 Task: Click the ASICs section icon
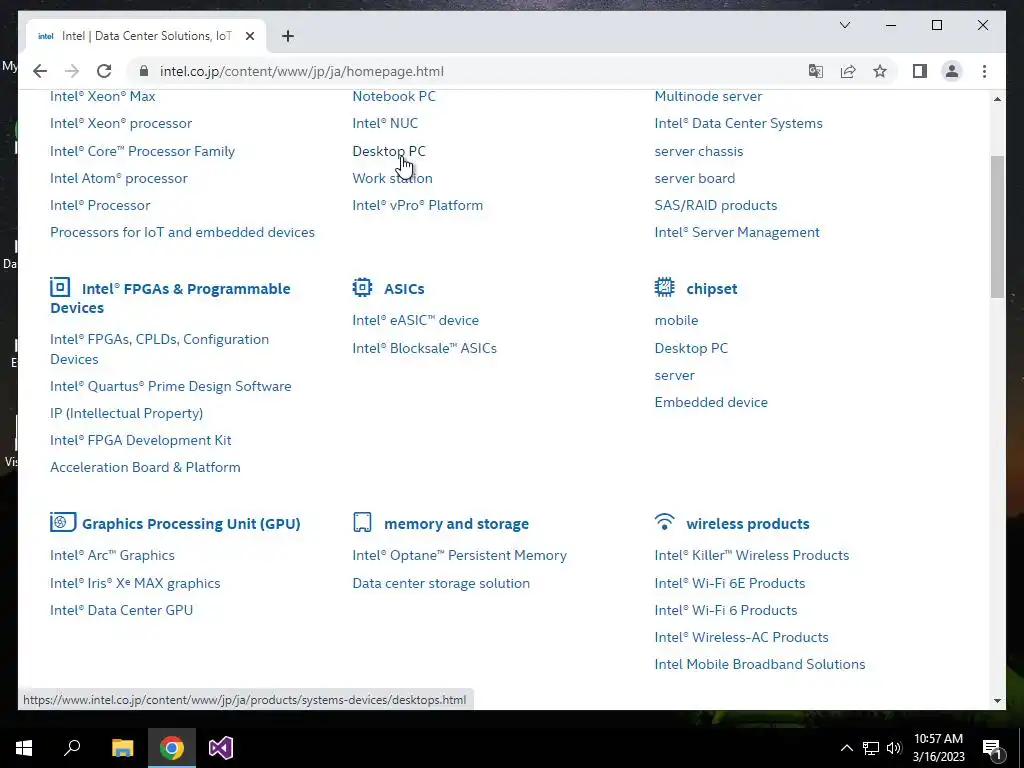coord(362,287)
